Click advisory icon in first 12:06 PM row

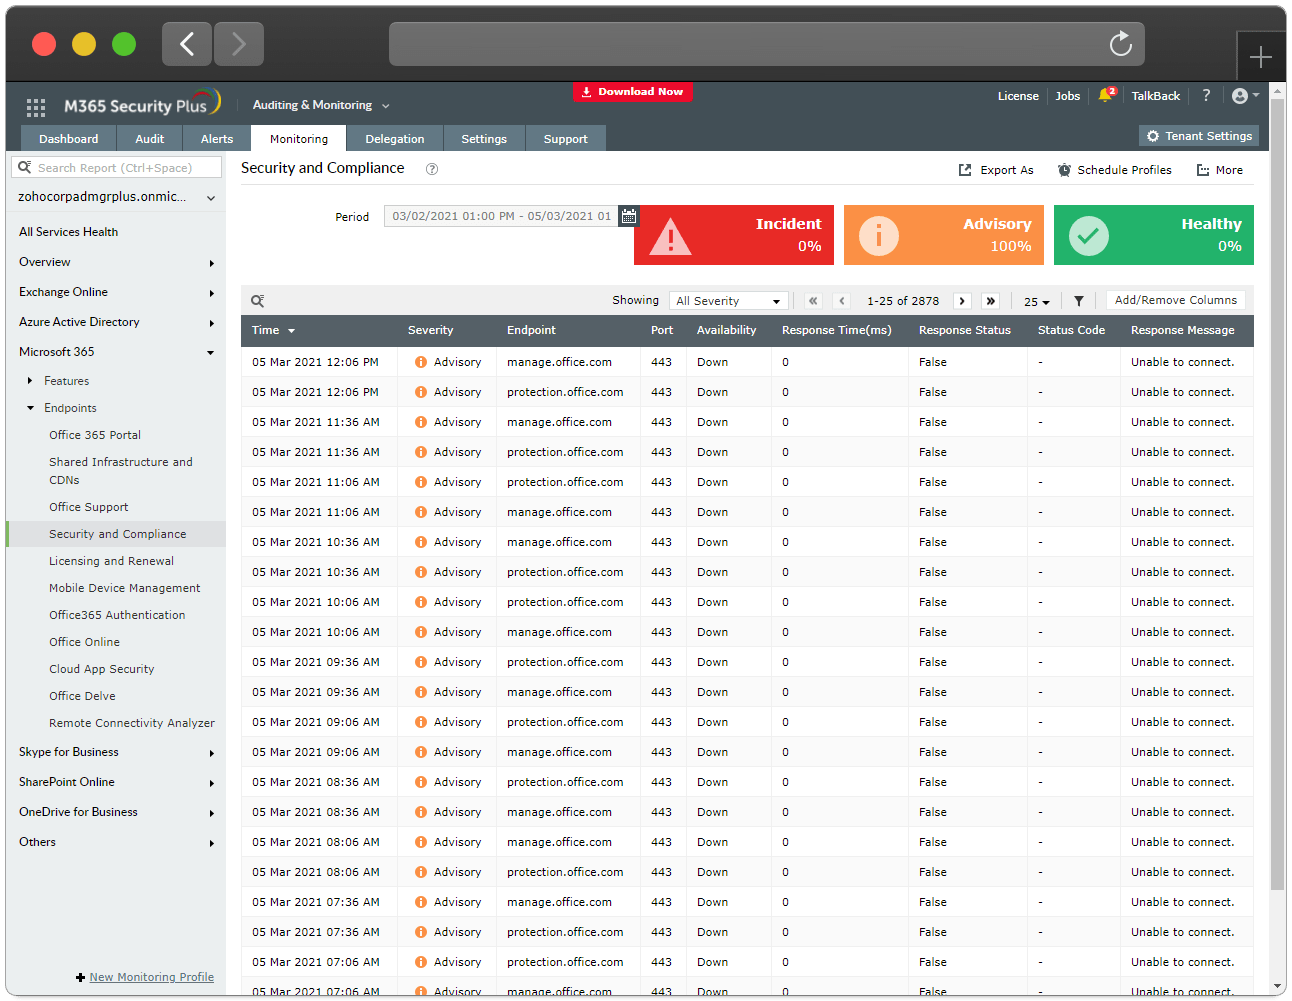coord(421,362)
